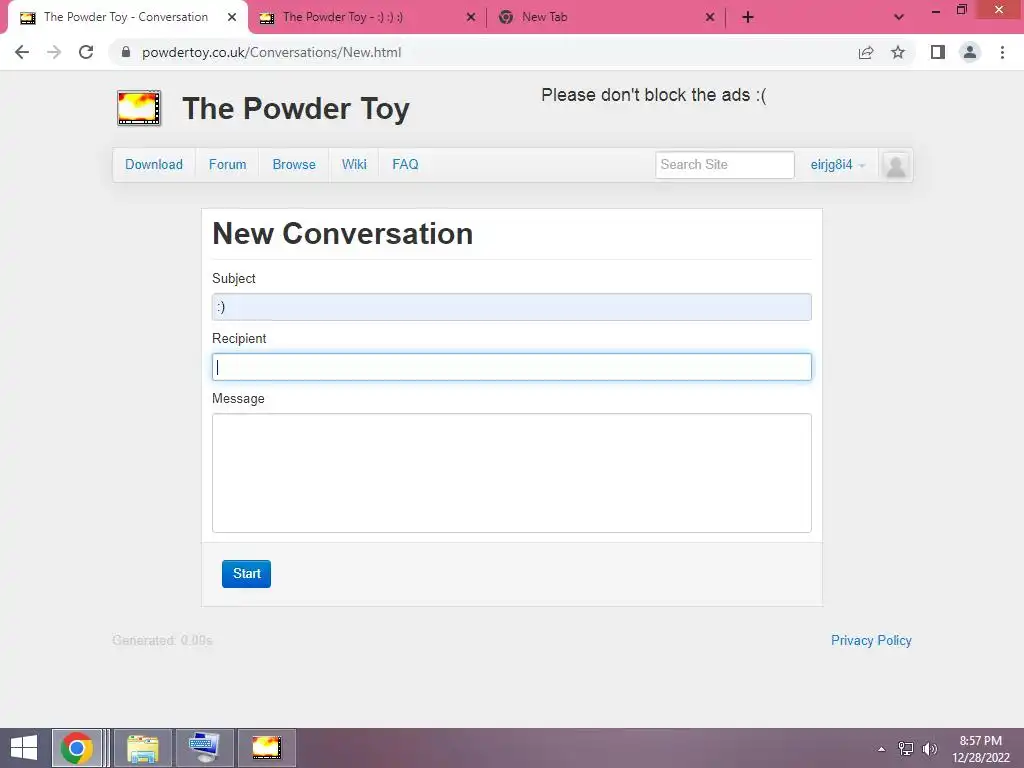Select The Powder Toy - Conversation tab

click(x=126, y=17)
